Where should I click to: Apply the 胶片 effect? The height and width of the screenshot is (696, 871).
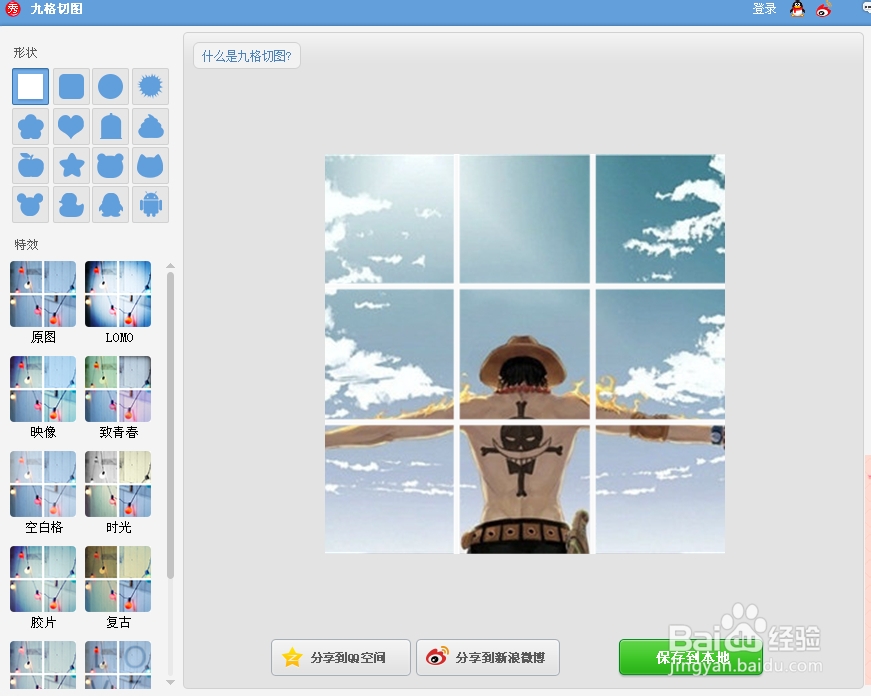tap(43, 587)
